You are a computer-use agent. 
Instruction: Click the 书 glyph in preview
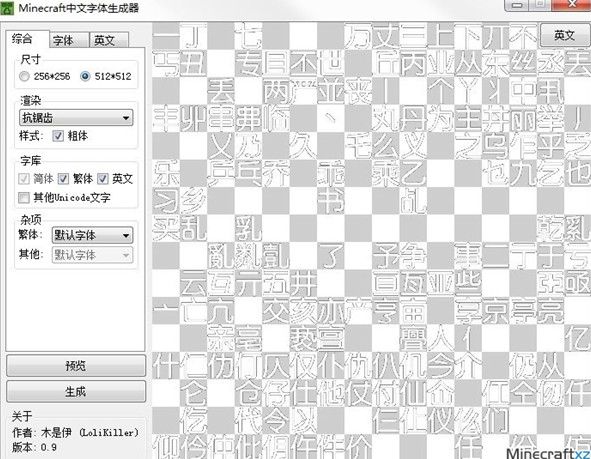point(331,200)
